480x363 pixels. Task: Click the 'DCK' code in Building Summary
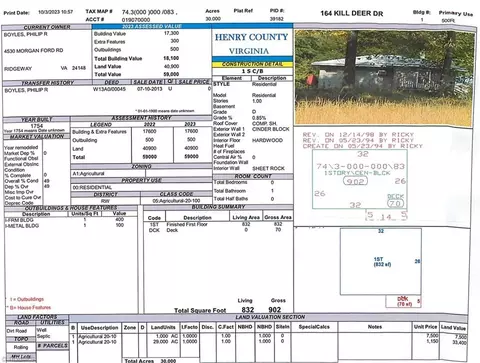tap(154, 230)
